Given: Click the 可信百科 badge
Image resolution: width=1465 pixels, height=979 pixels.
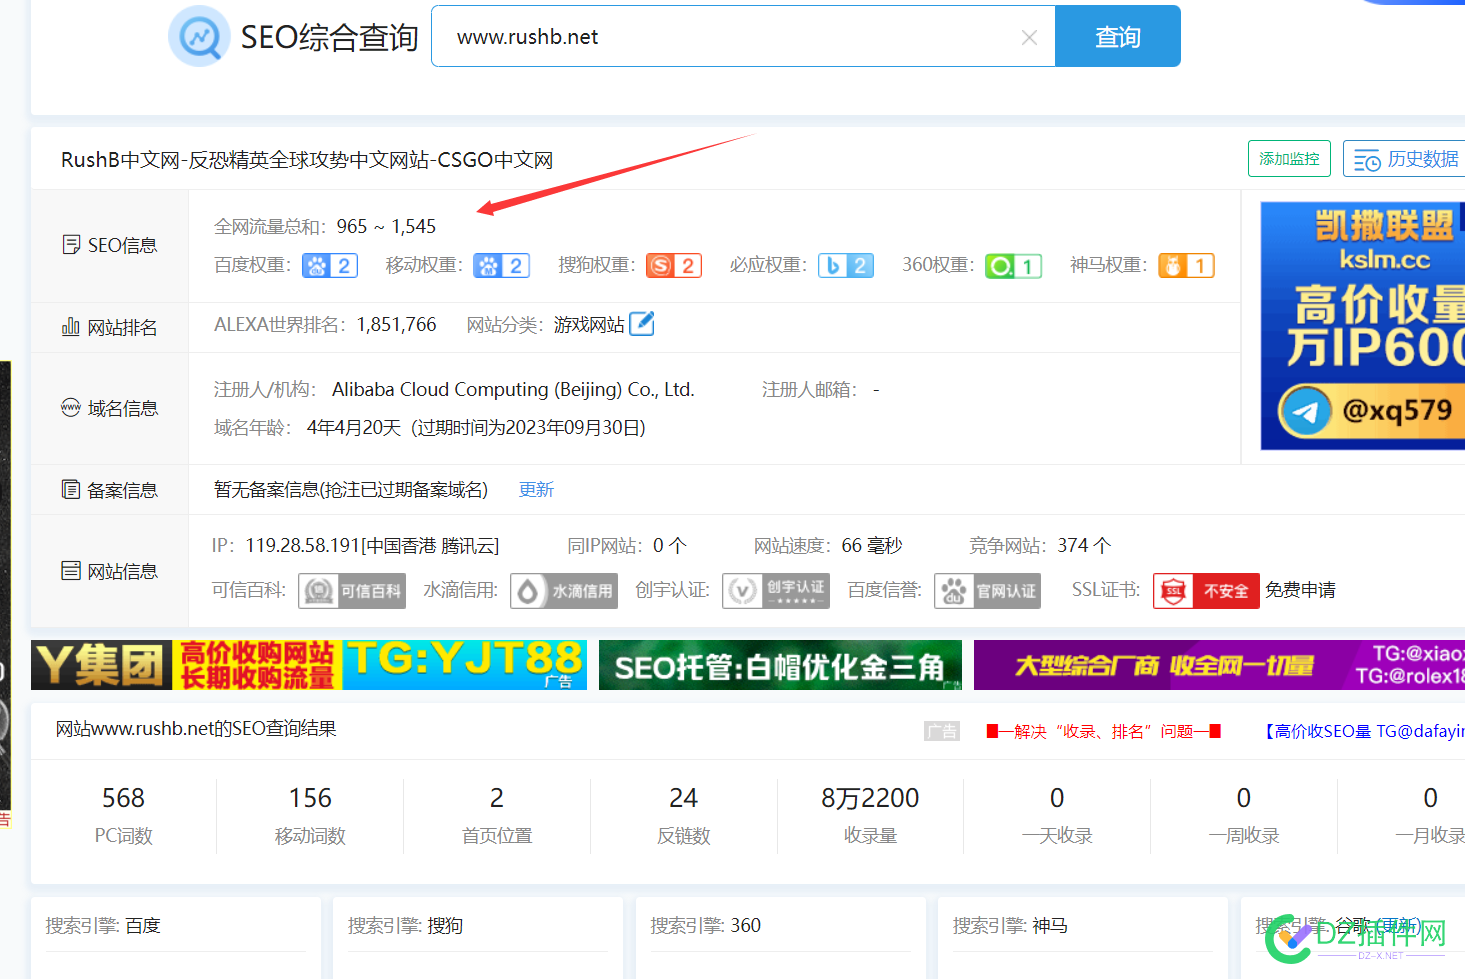Looking at the screenshot, I should coord(352,591).
